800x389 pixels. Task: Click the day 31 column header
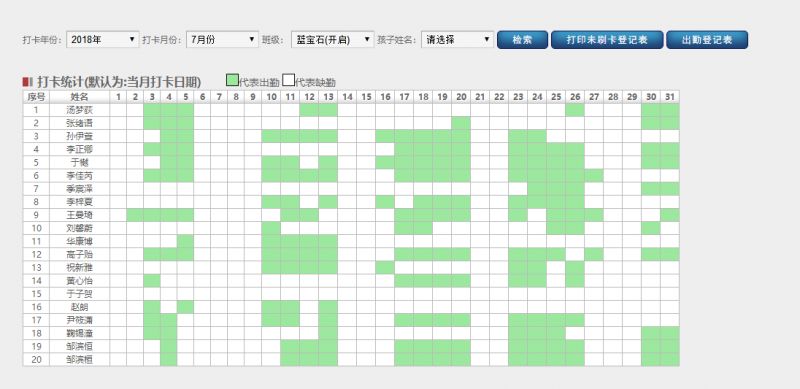670,96
